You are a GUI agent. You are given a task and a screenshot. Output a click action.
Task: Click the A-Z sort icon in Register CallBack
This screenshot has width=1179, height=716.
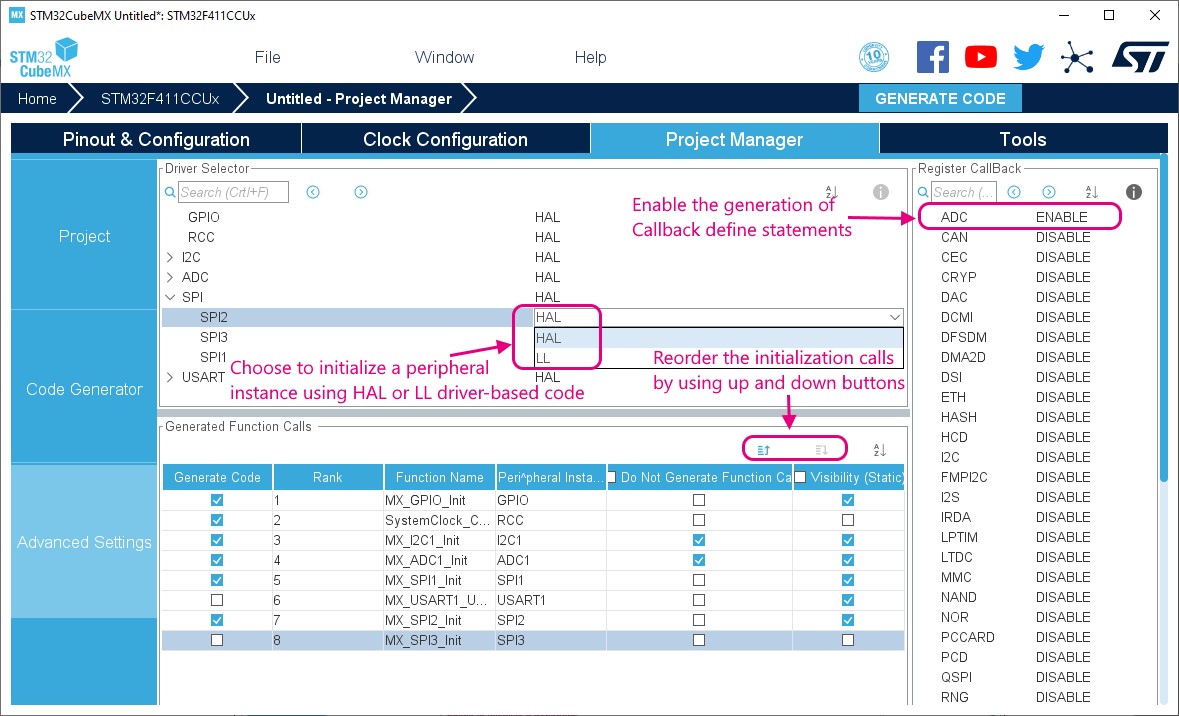[1092, 193]
